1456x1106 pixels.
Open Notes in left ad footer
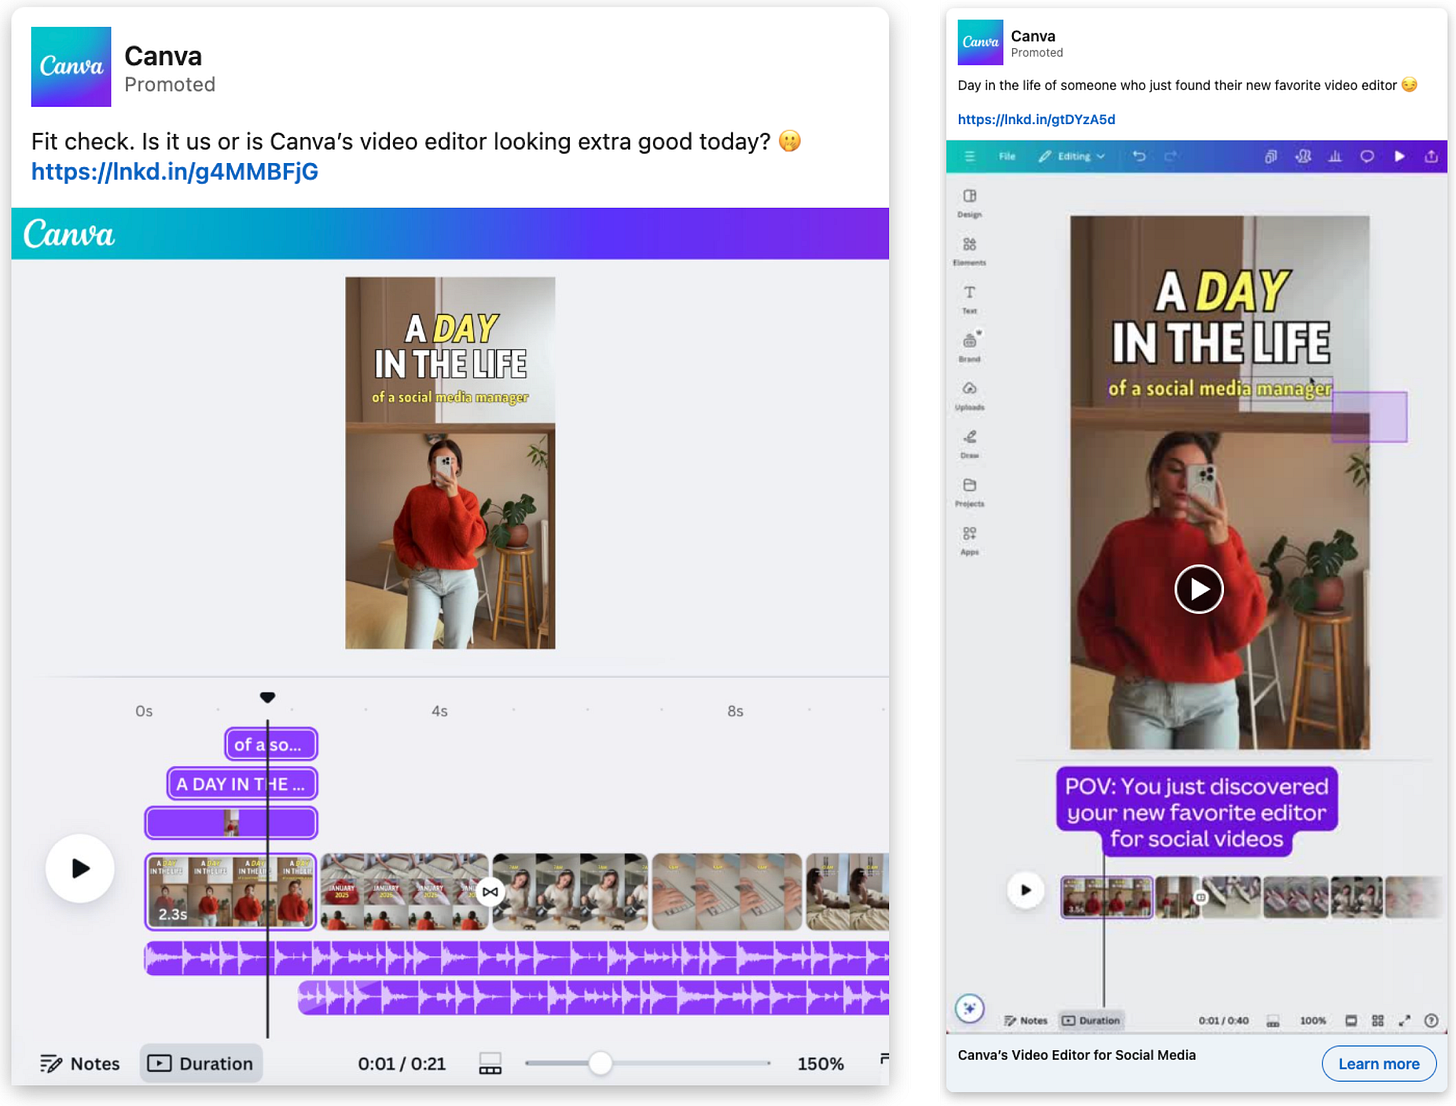pyautogui.click(x=80, y=1063)
